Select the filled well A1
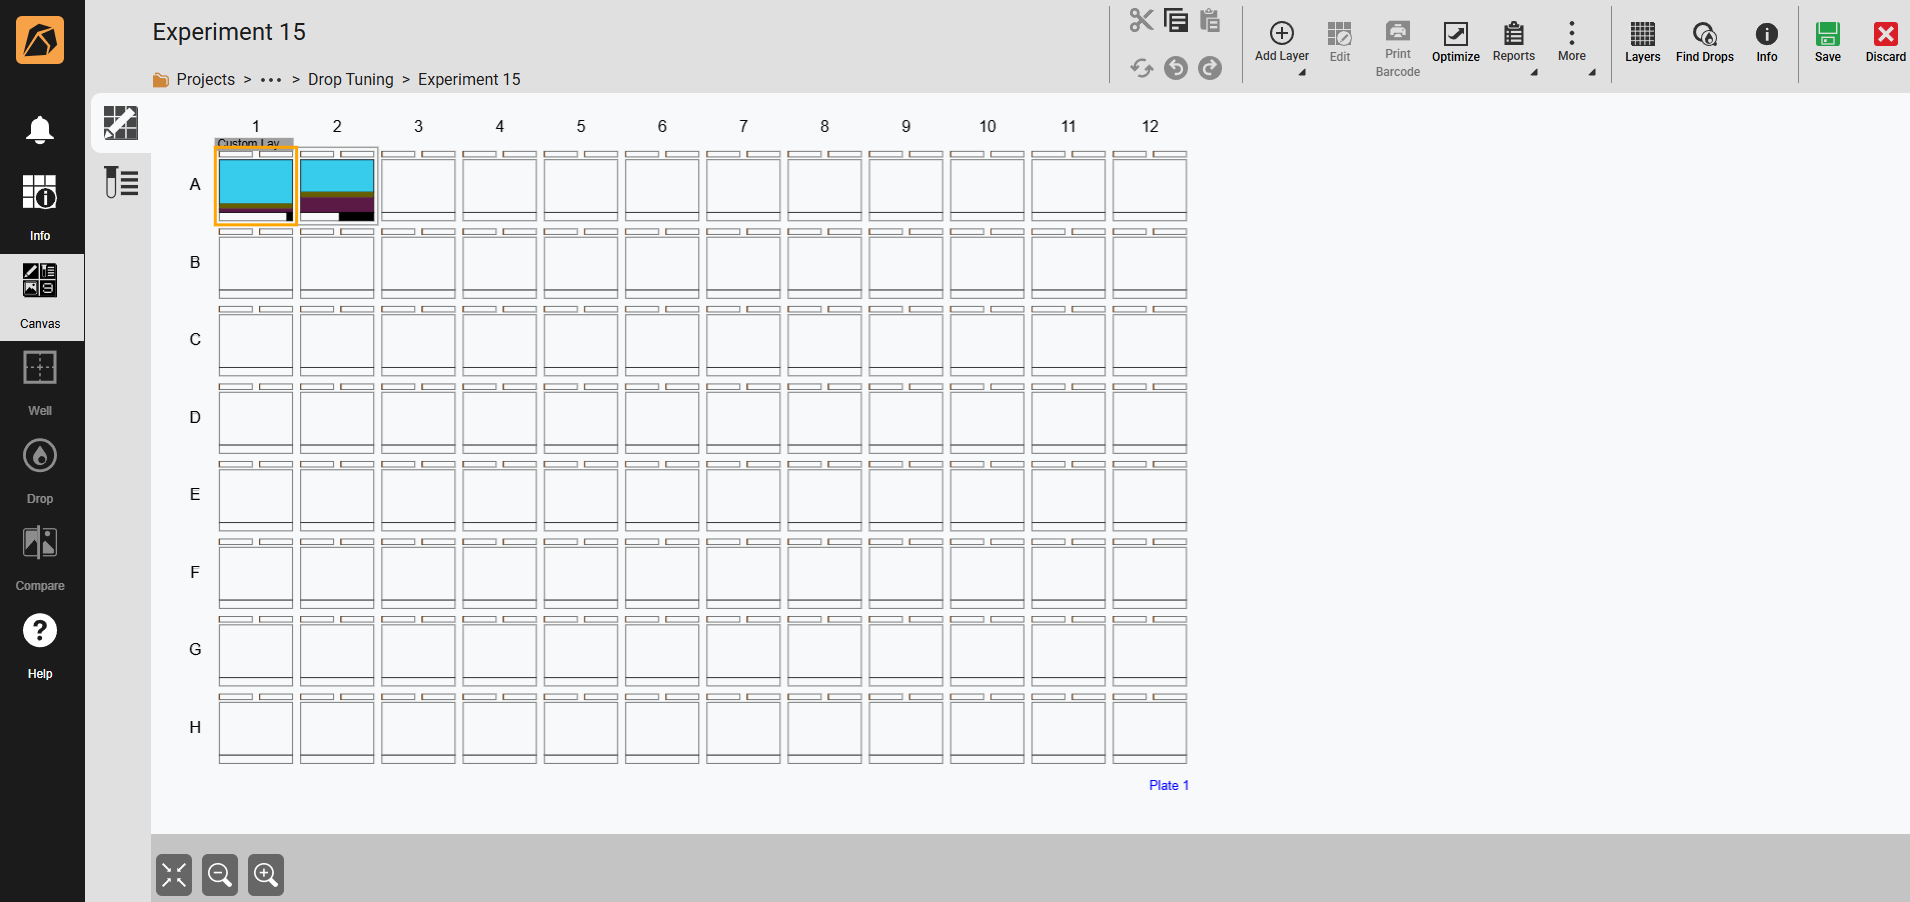 256,186
